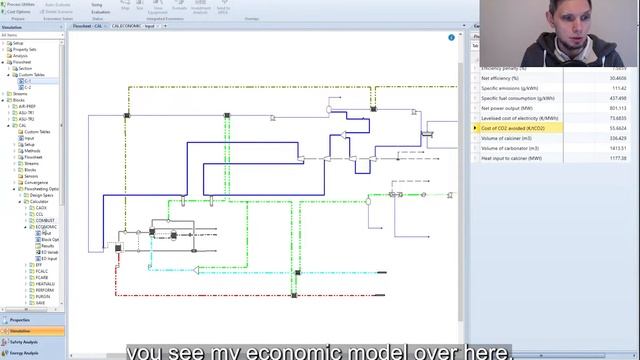Select the Design Specs folder
The width and height of the screenshot is (640, 360).
38,195
